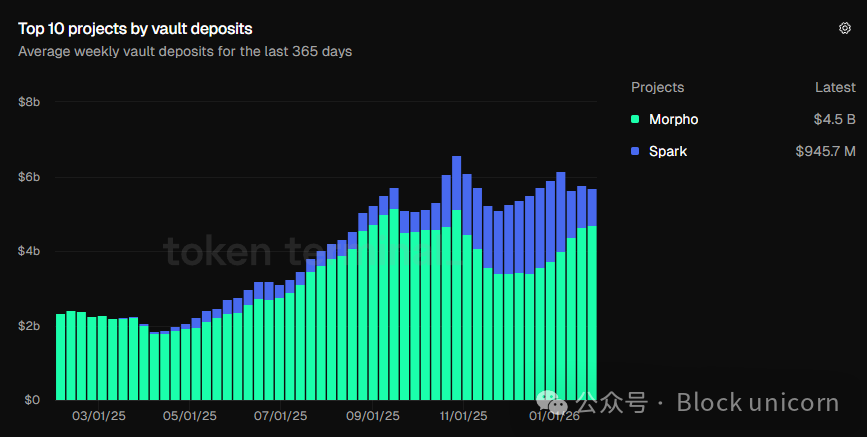Click the 09/01/25 x-axis date label

[x=373, y=415]
